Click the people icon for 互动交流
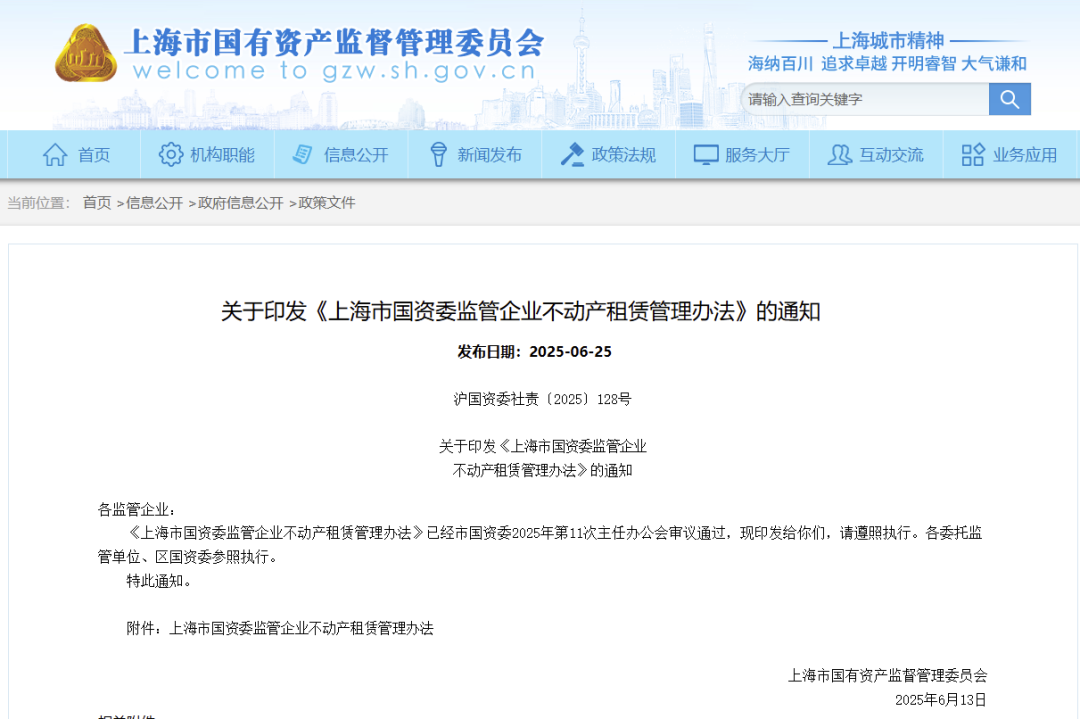The width and height of the screenshot is (1080, 719). tap(840, 155)
